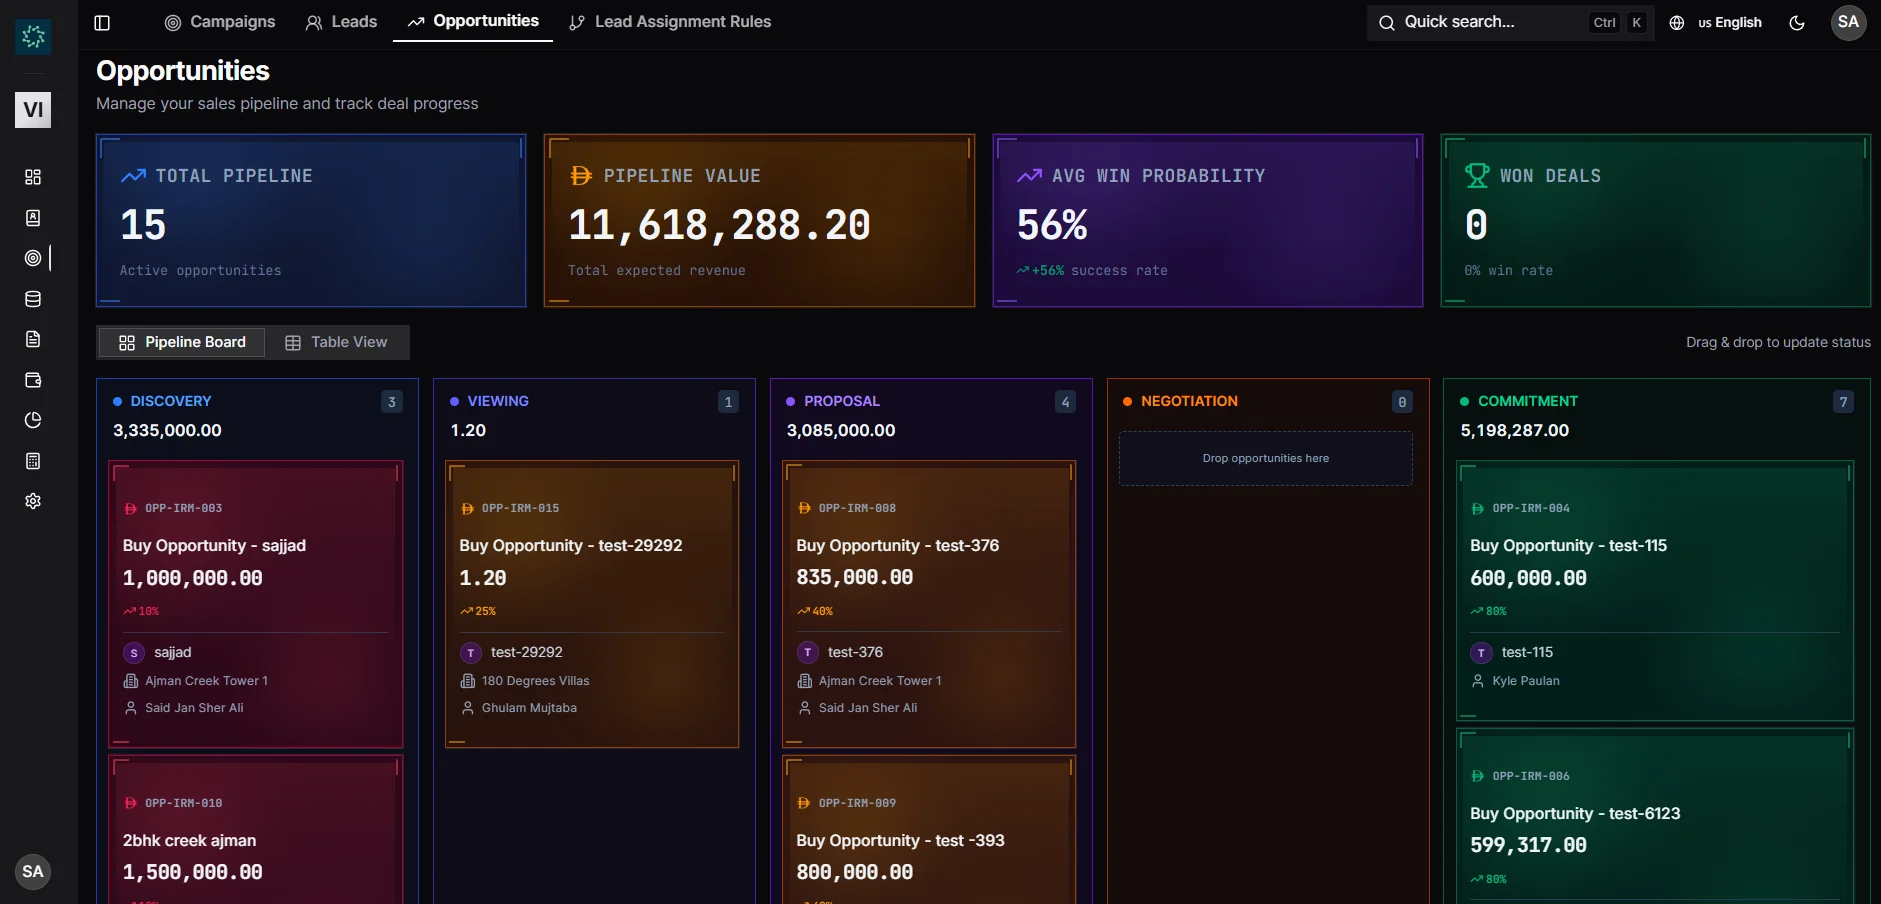This screenshot has height=904, width=1881.
Task: Click the calculator icon in sidebar
Action: 33,461
